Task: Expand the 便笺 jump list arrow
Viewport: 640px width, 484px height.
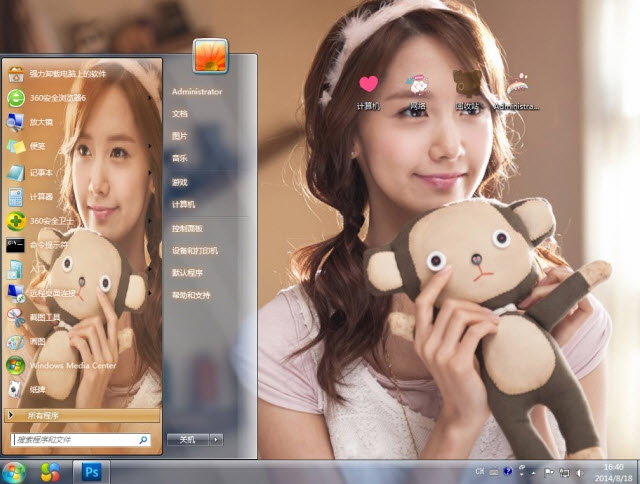Action: click(x=150, y=146)
